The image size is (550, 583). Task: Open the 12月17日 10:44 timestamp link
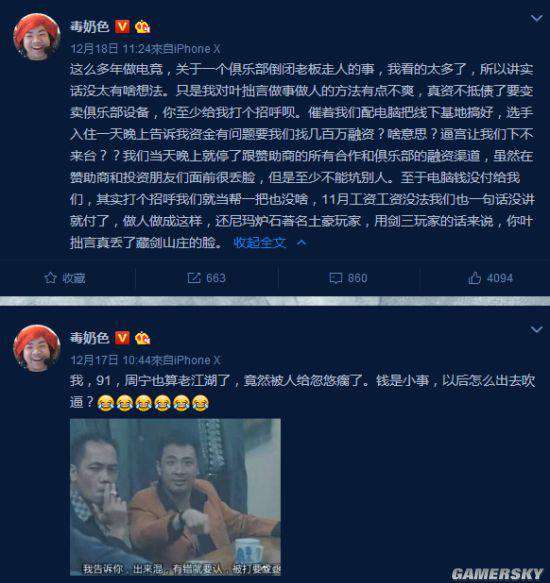tap(110, 360)
